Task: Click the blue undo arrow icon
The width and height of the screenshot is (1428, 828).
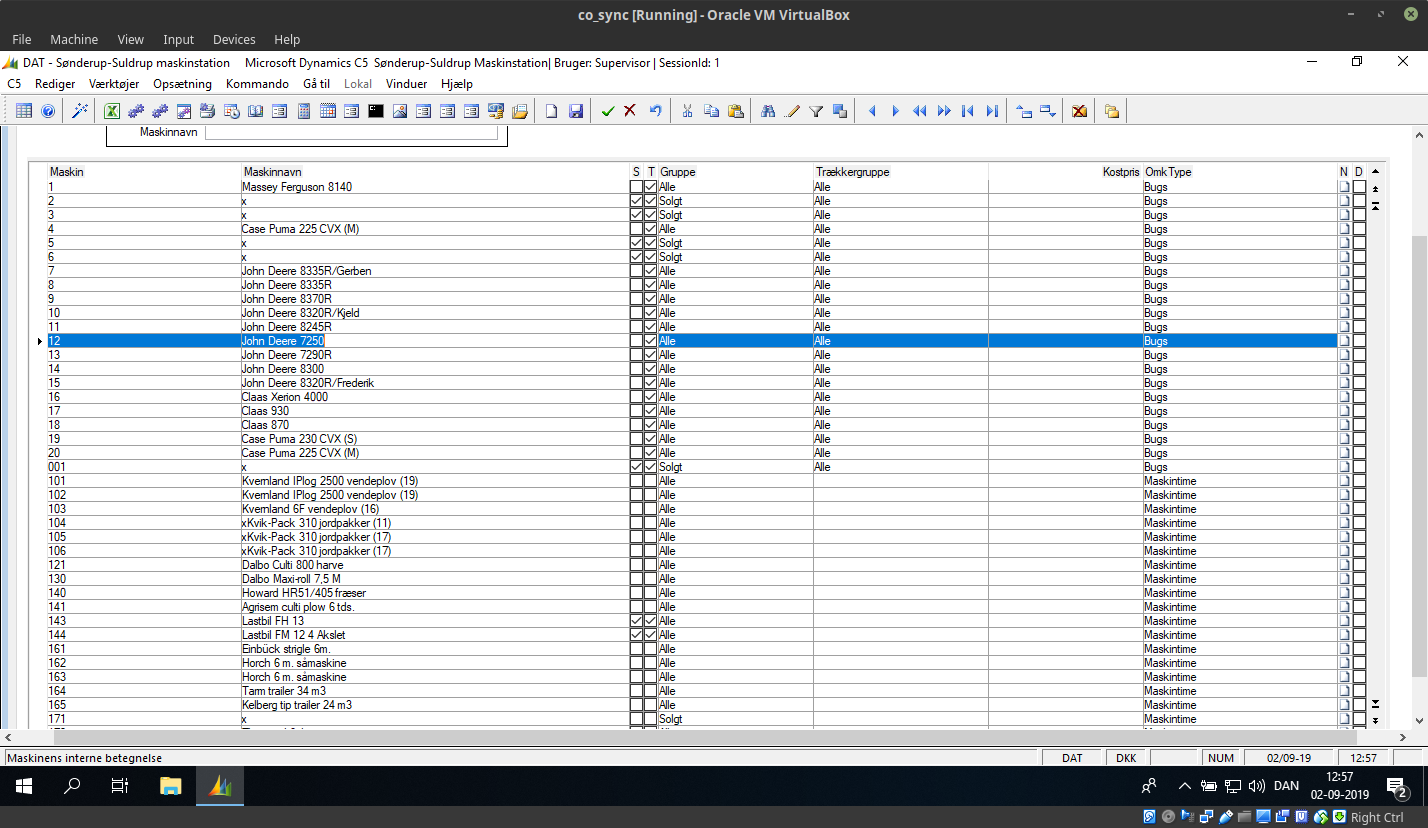Action: [655, 111]
